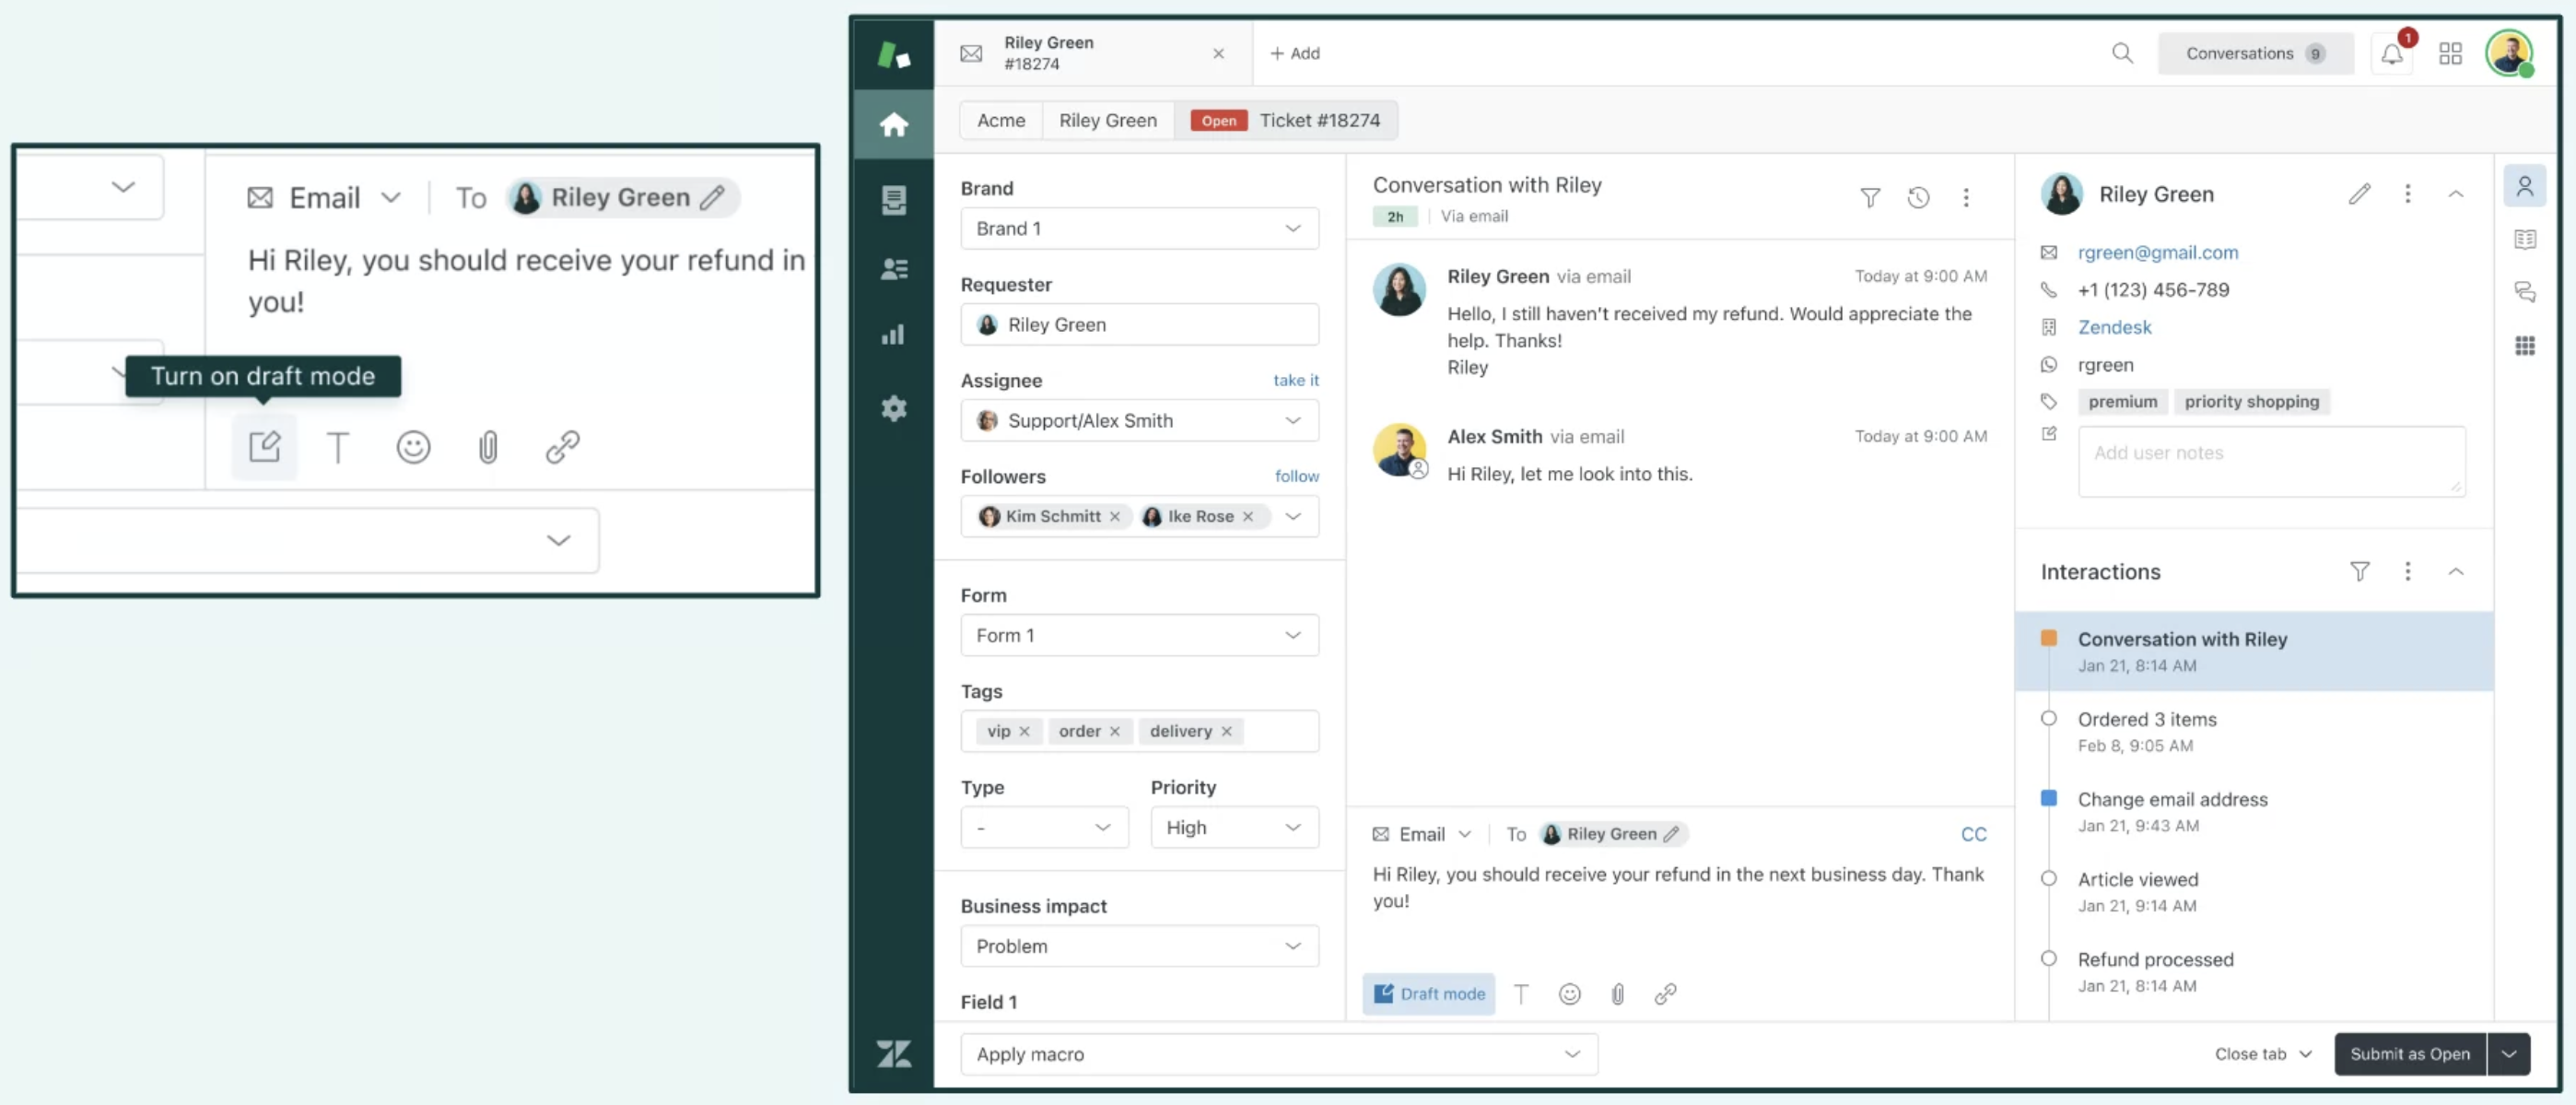Open the notifications bell icon
The image size is (2576, 1105).
(2391, 54)
